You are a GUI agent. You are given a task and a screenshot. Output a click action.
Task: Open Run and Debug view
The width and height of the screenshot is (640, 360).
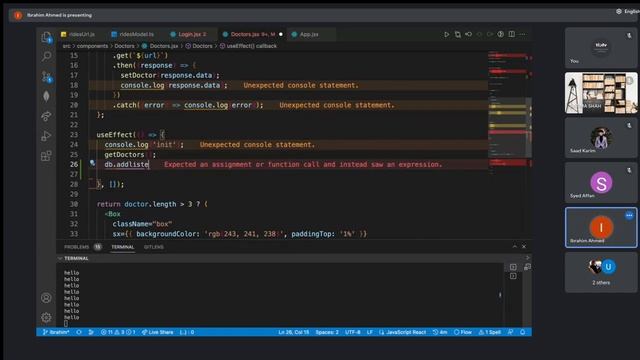pos(47,136)
